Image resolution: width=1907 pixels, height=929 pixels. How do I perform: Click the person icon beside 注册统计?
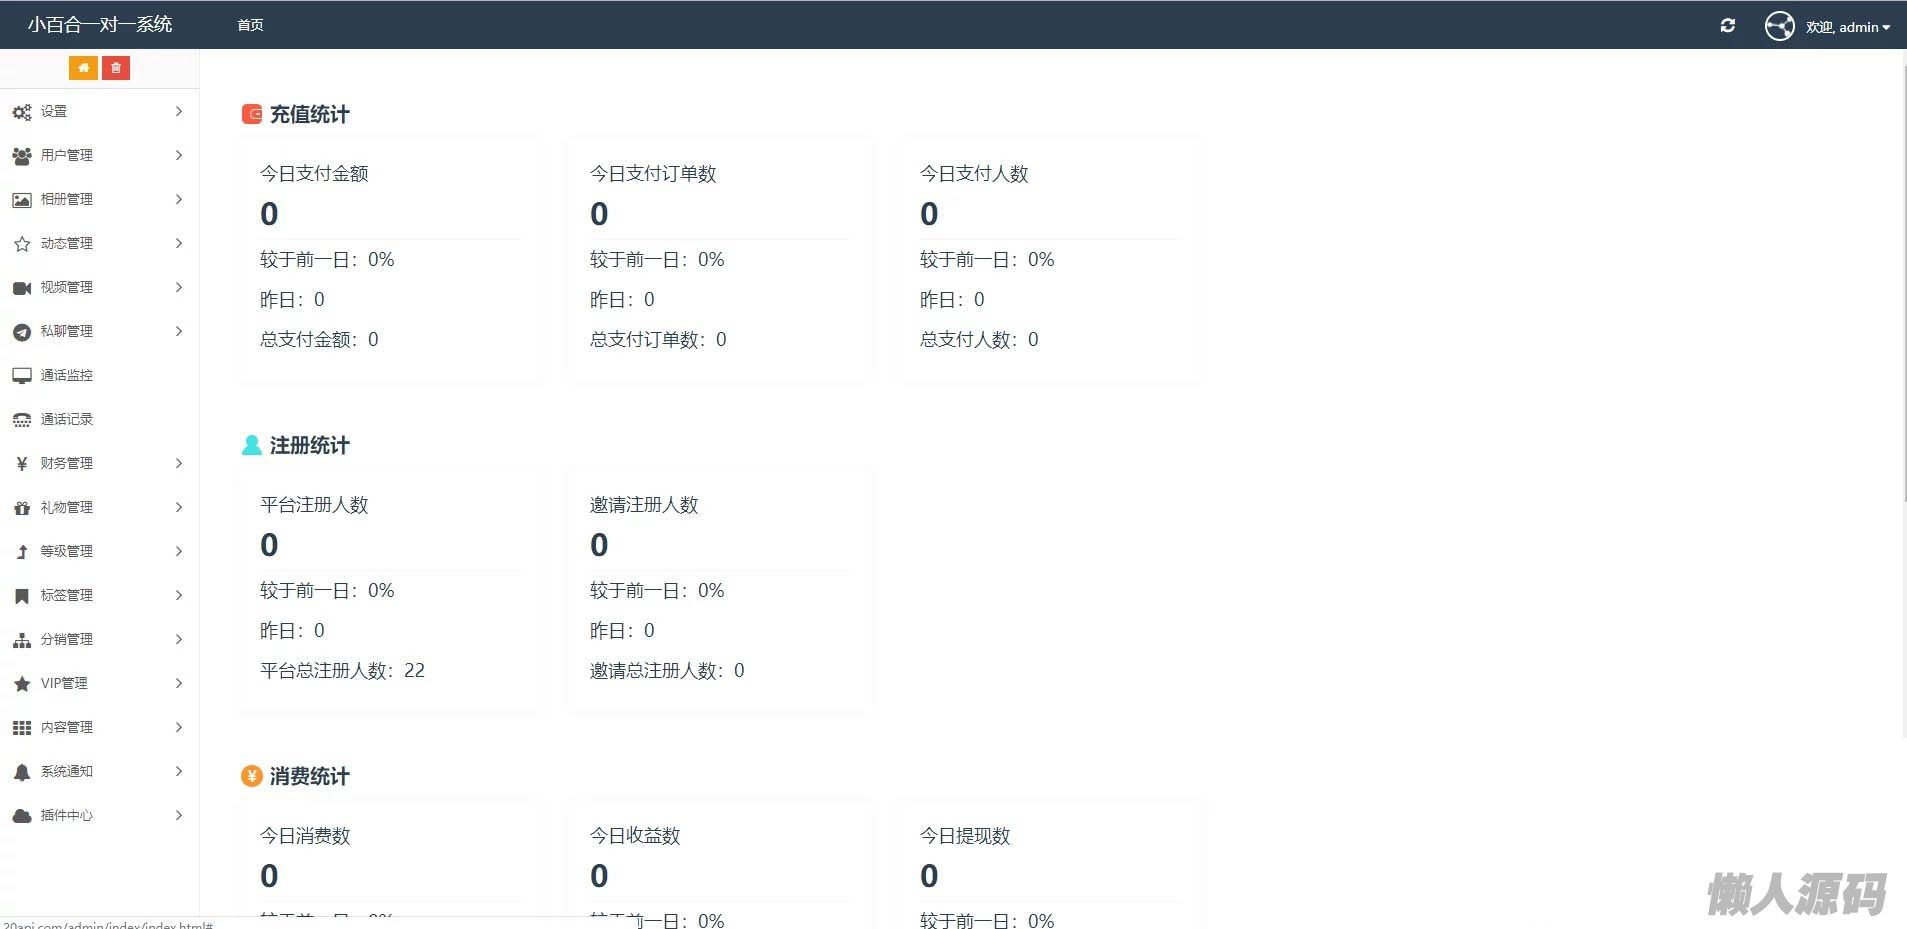pos(252,445)
